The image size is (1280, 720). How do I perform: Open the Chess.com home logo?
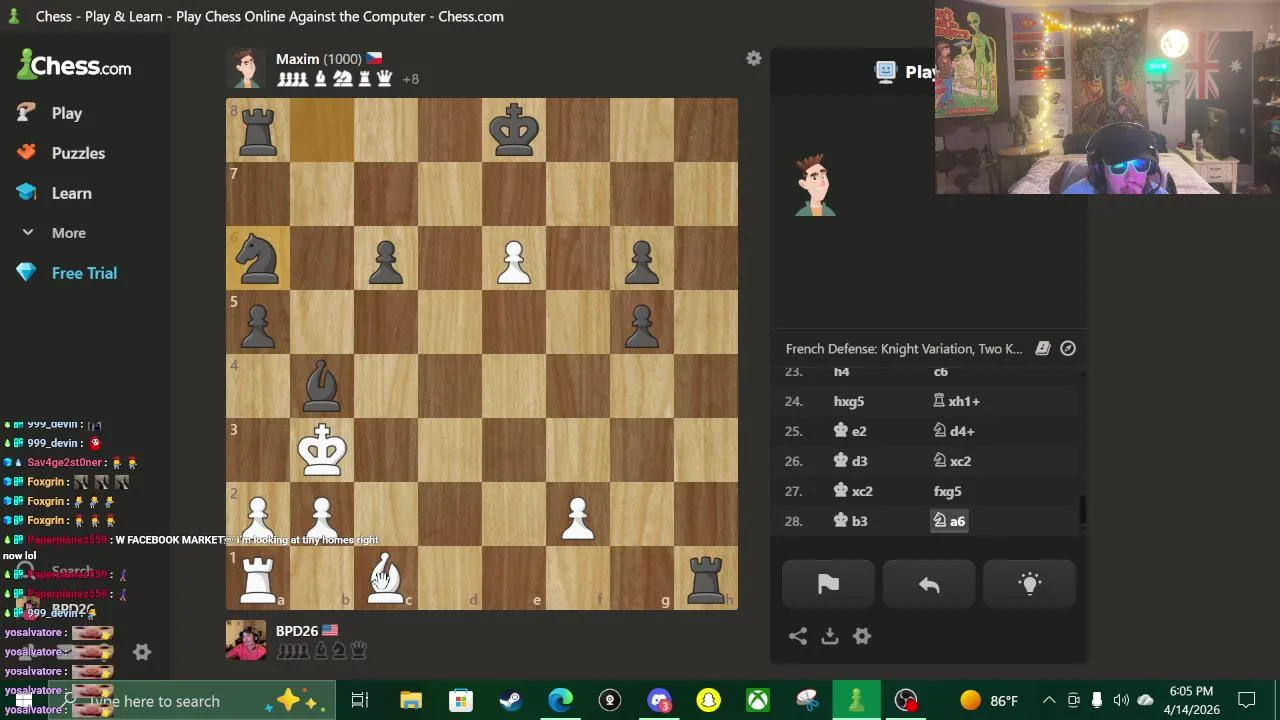[74, 66]
